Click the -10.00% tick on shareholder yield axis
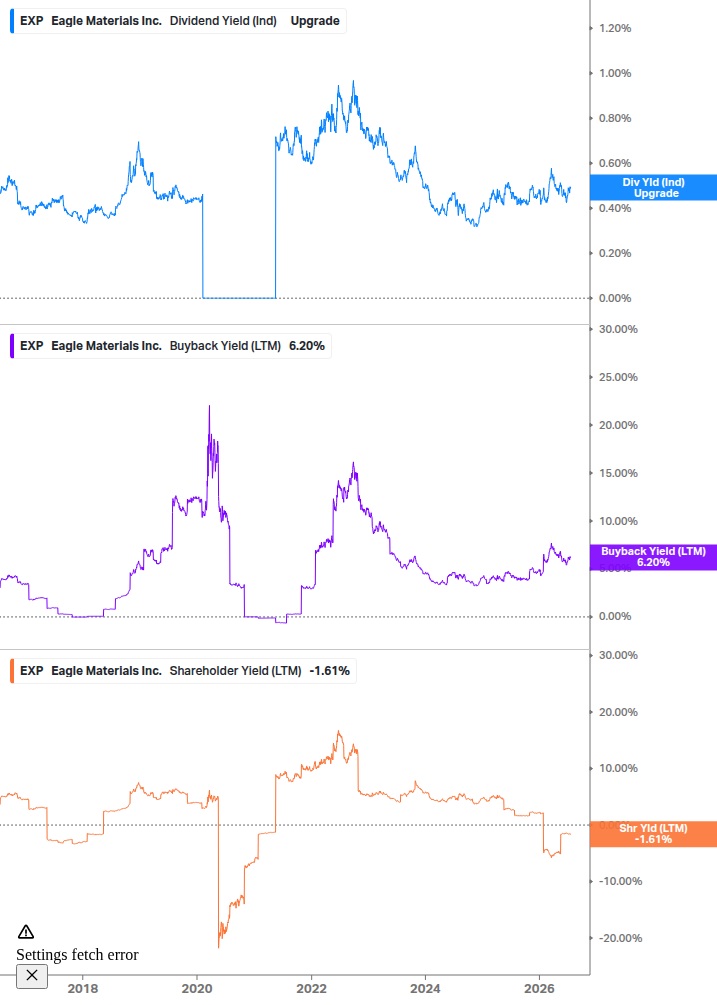Image resolution: width=717 pixels, height=1005 pixels. pos(620,881)
